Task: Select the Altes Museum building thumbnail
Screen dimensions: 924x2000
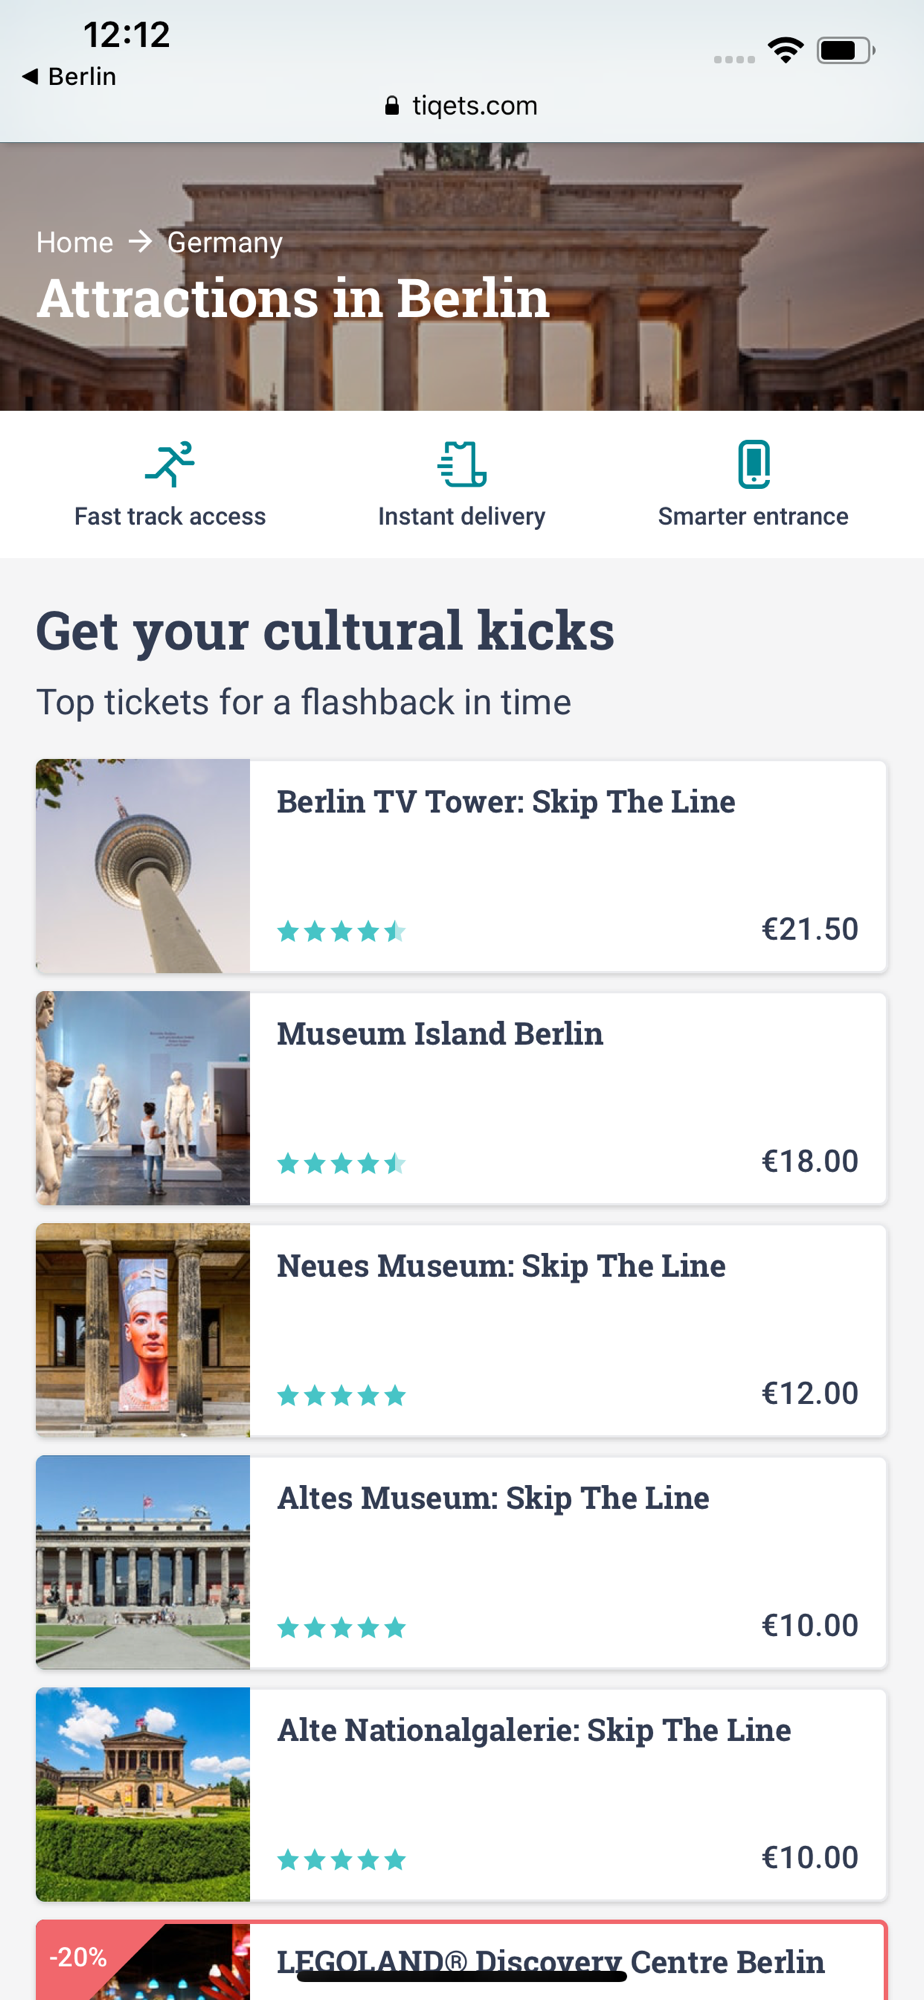Action: click(x=143, y=1562)
